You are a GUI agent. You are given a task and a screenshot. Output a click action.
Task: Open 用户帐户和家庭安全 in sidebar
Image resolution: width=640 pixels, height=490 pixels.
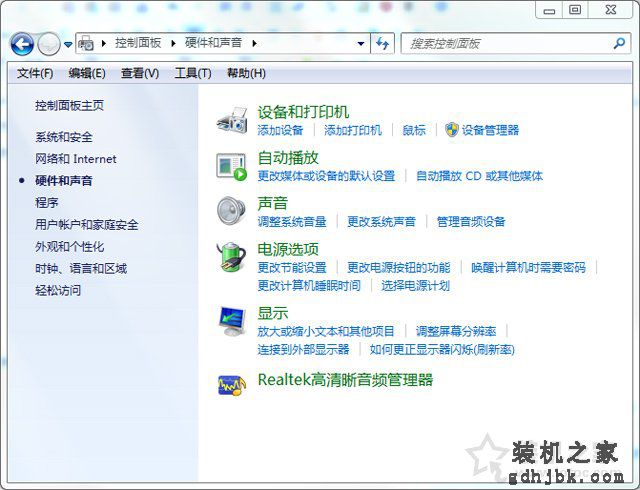point(87,225)
